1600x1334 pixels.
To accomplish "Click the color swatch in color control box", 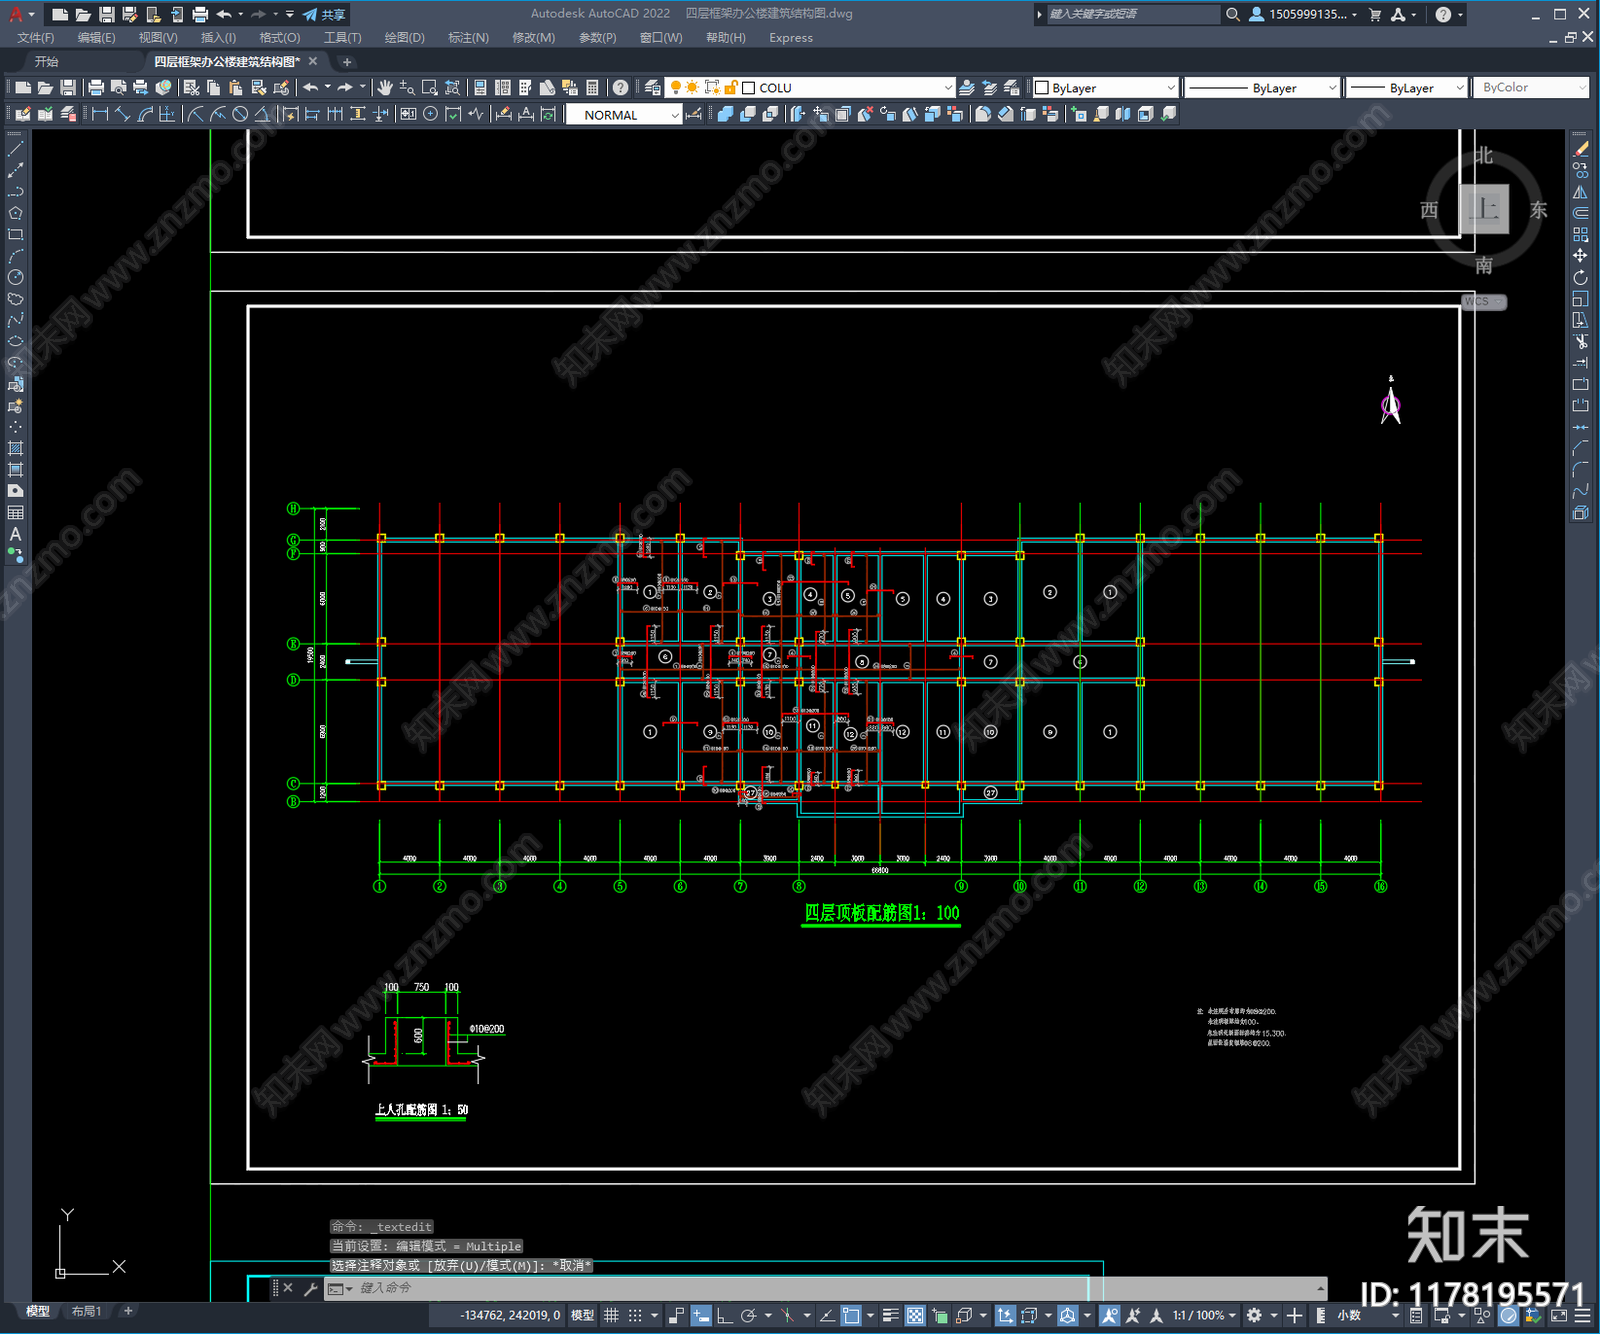I will pos(1042,88).
